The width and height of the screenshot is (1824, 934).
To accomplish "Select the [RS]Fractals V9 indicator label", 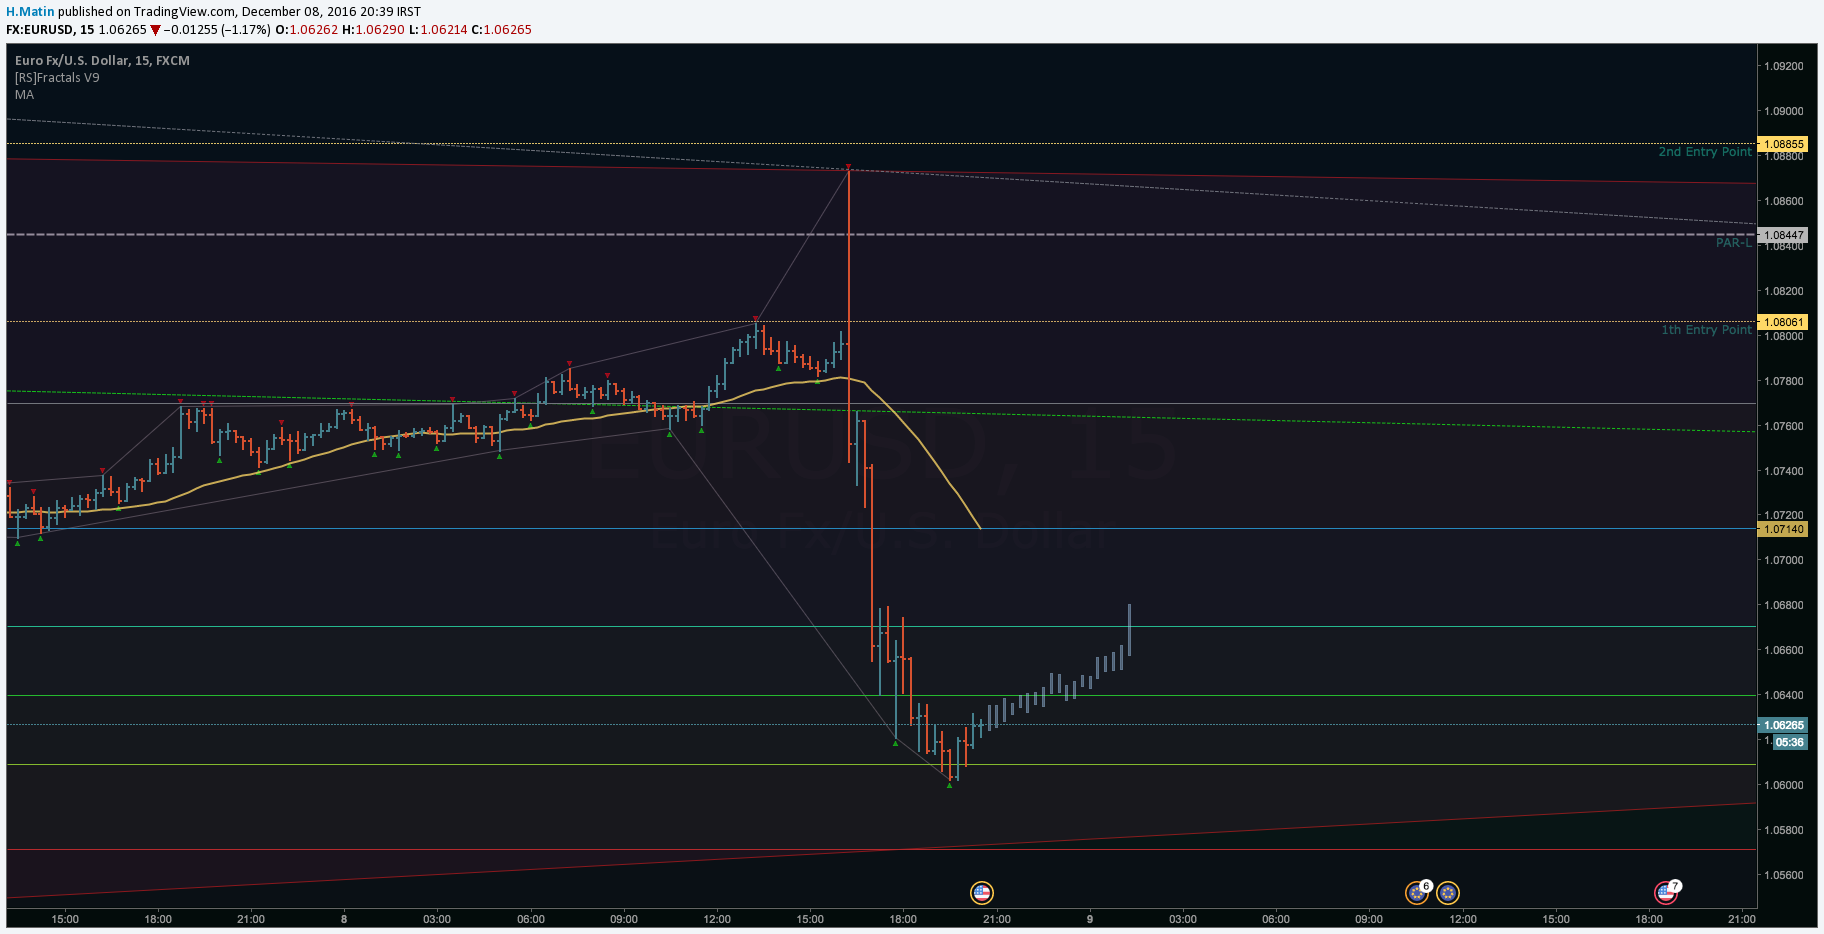I will tap(57, 78).
